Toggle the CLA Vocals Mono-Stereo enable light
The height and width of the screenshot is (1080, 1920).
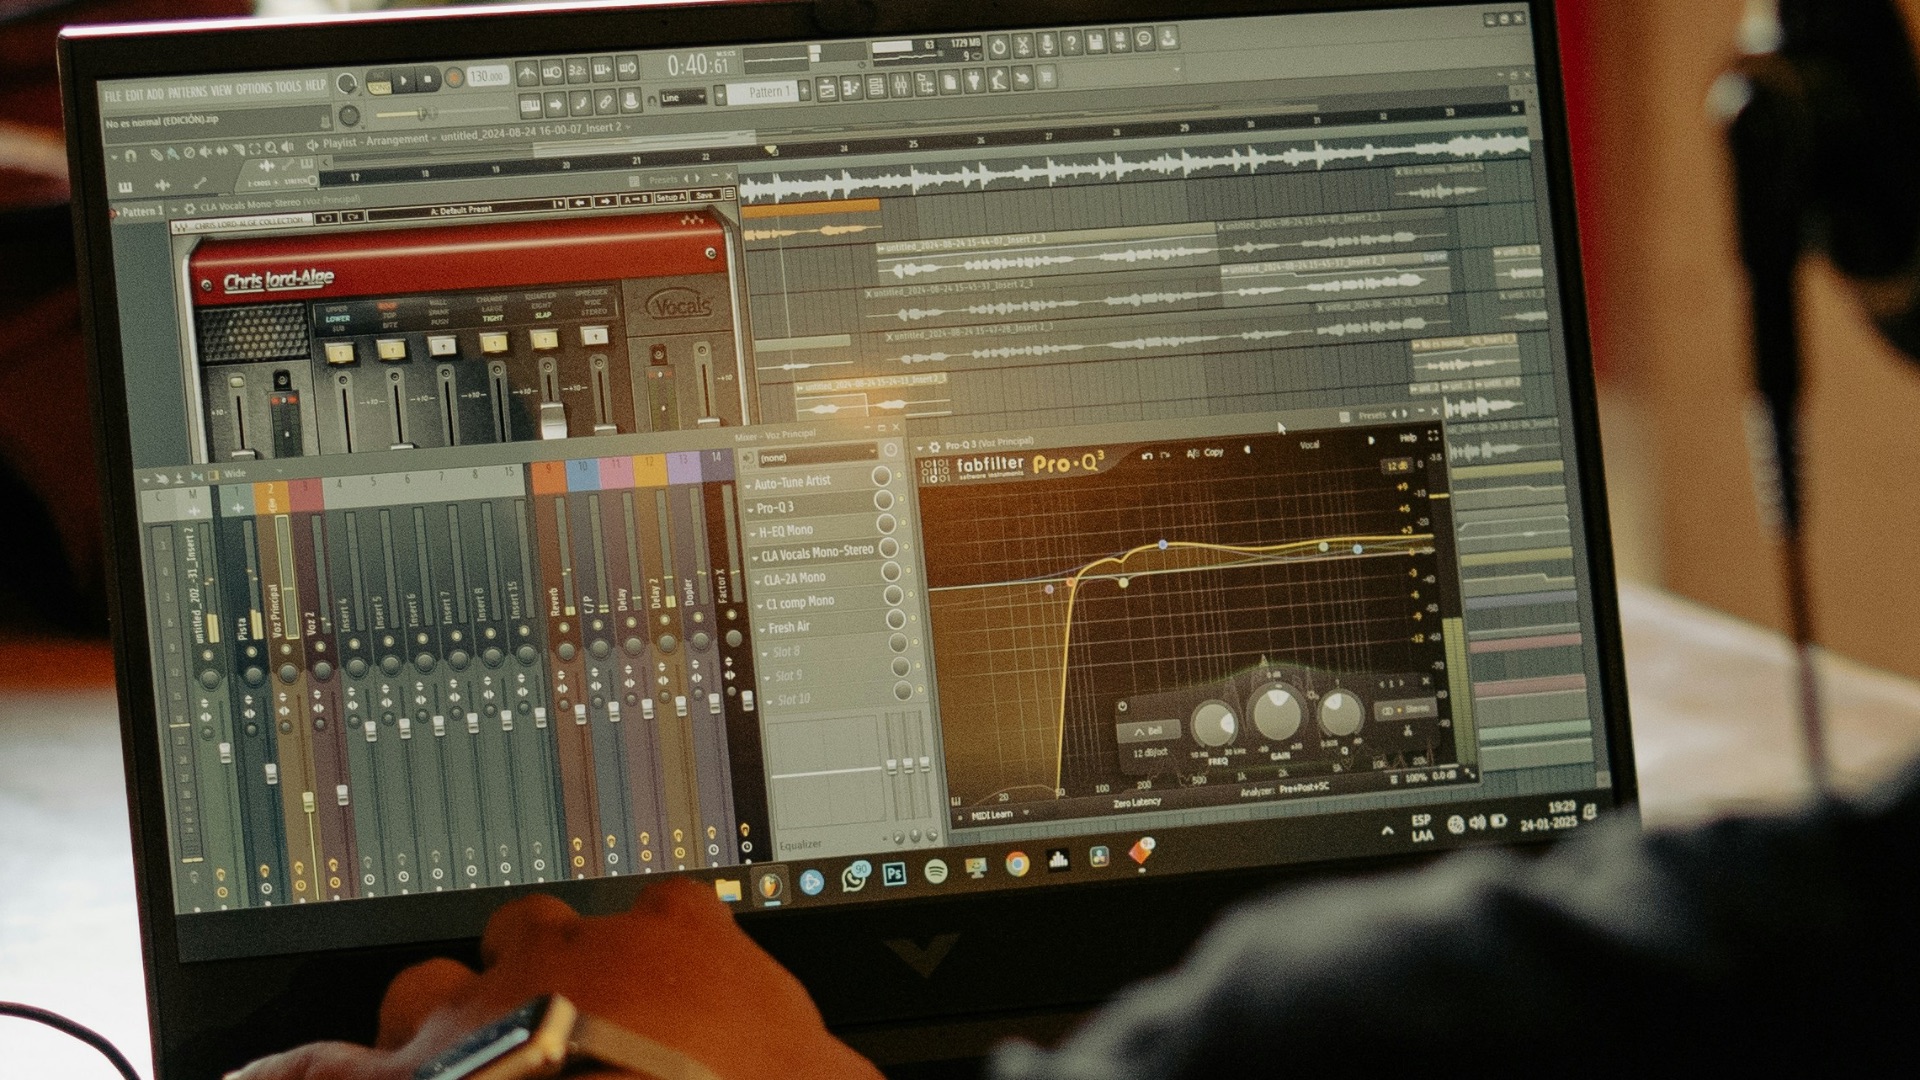pyautogui.click(x=906, y=546)
